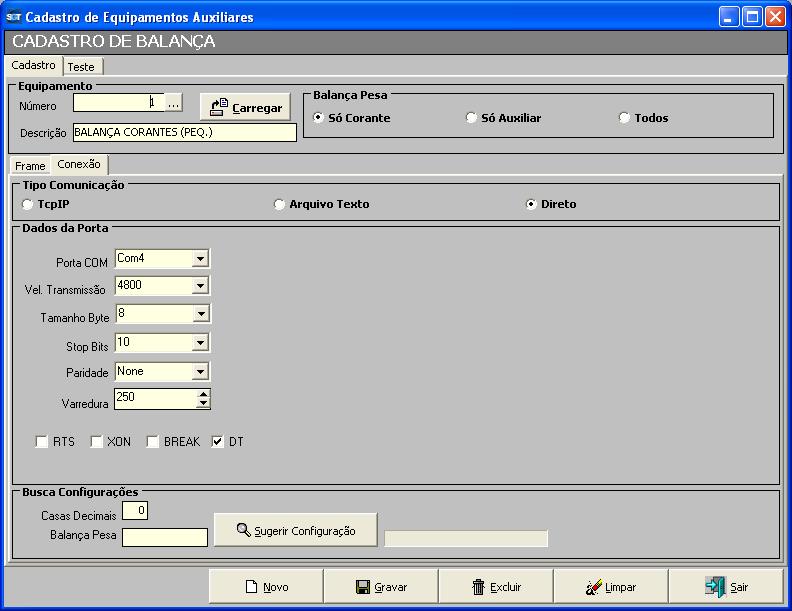This screenshot has width=792, height=611.
Task: Click Excluir trash can button
Action: [x=496, y=587]
